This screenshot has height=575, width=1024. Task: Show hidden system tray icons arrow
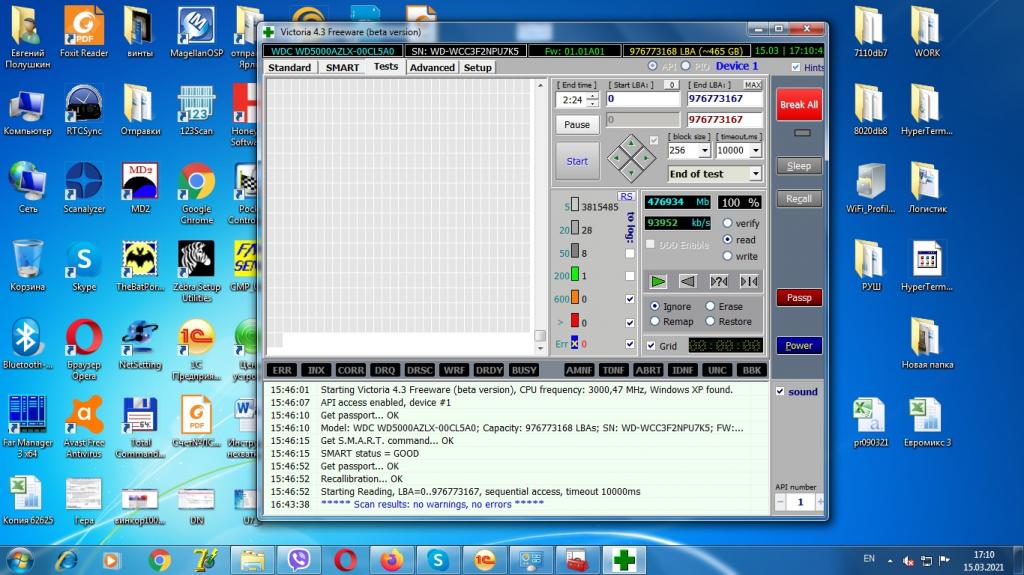click(889, 561)
